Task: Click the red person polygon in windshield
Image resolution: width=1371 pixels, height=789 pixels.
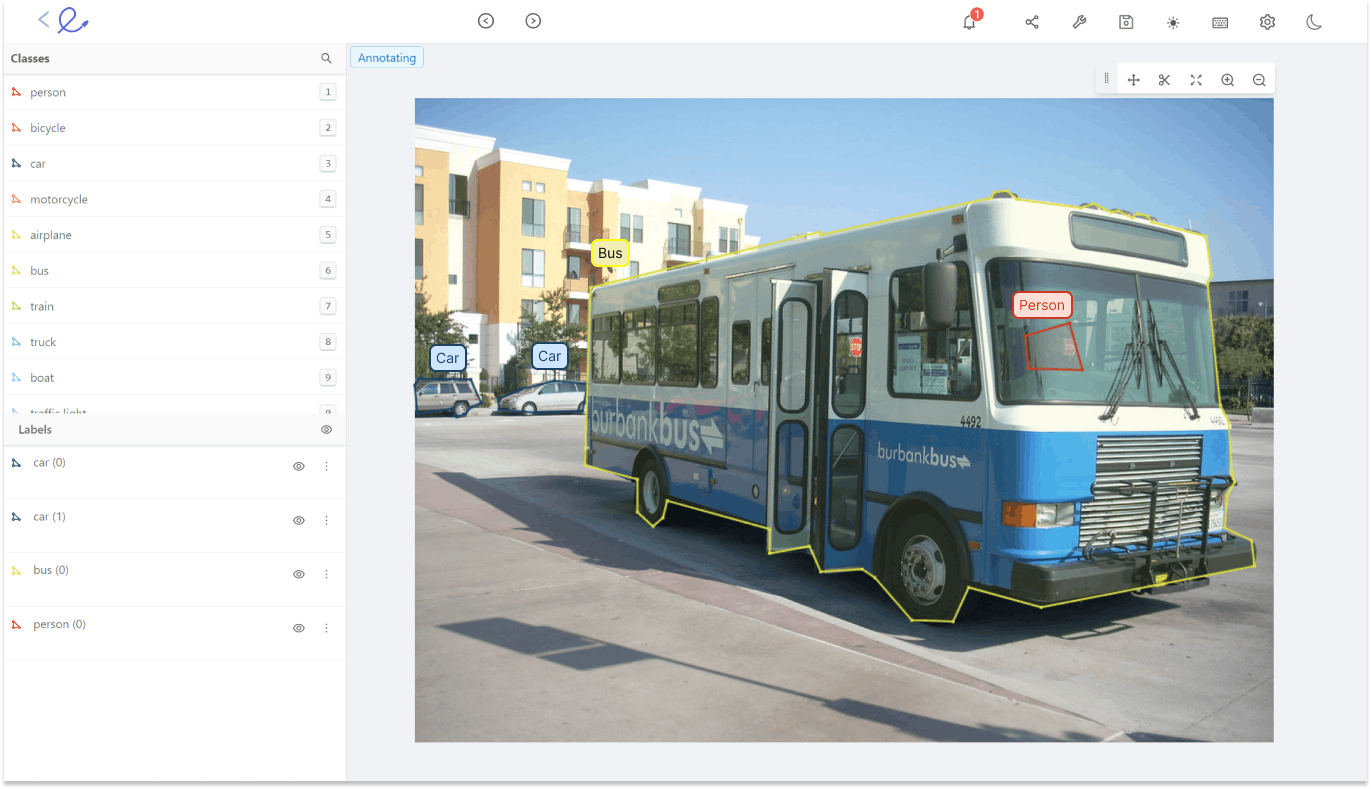Action: [x=1053, y=347]
